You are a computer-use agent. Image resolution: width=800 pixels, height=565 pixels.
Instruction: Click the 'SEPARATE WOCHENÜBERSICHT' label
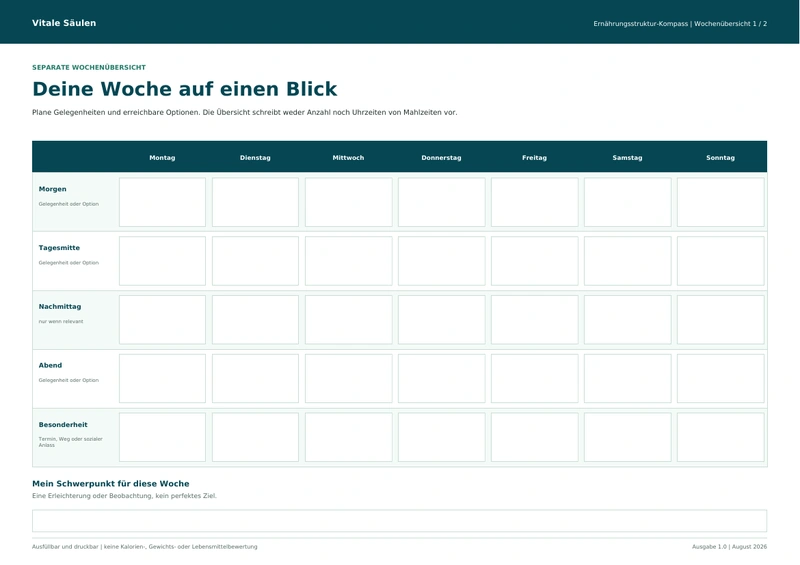tap(89, 67)
